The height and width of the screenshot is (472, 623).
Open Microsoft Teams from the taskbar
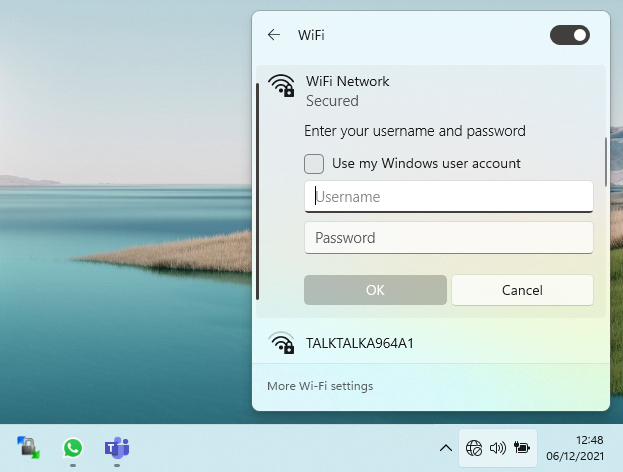click(117, 448)
